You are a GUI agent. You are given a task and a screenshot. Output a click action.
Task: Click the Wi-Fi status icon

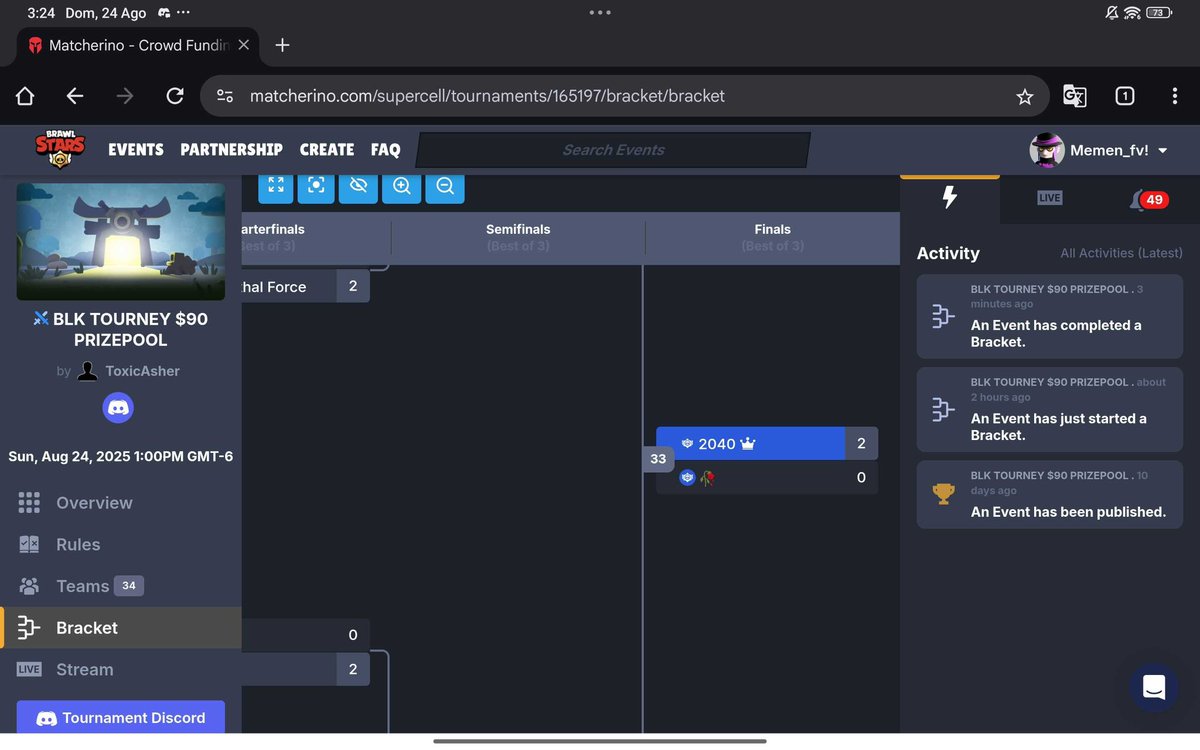(1132, 13)
